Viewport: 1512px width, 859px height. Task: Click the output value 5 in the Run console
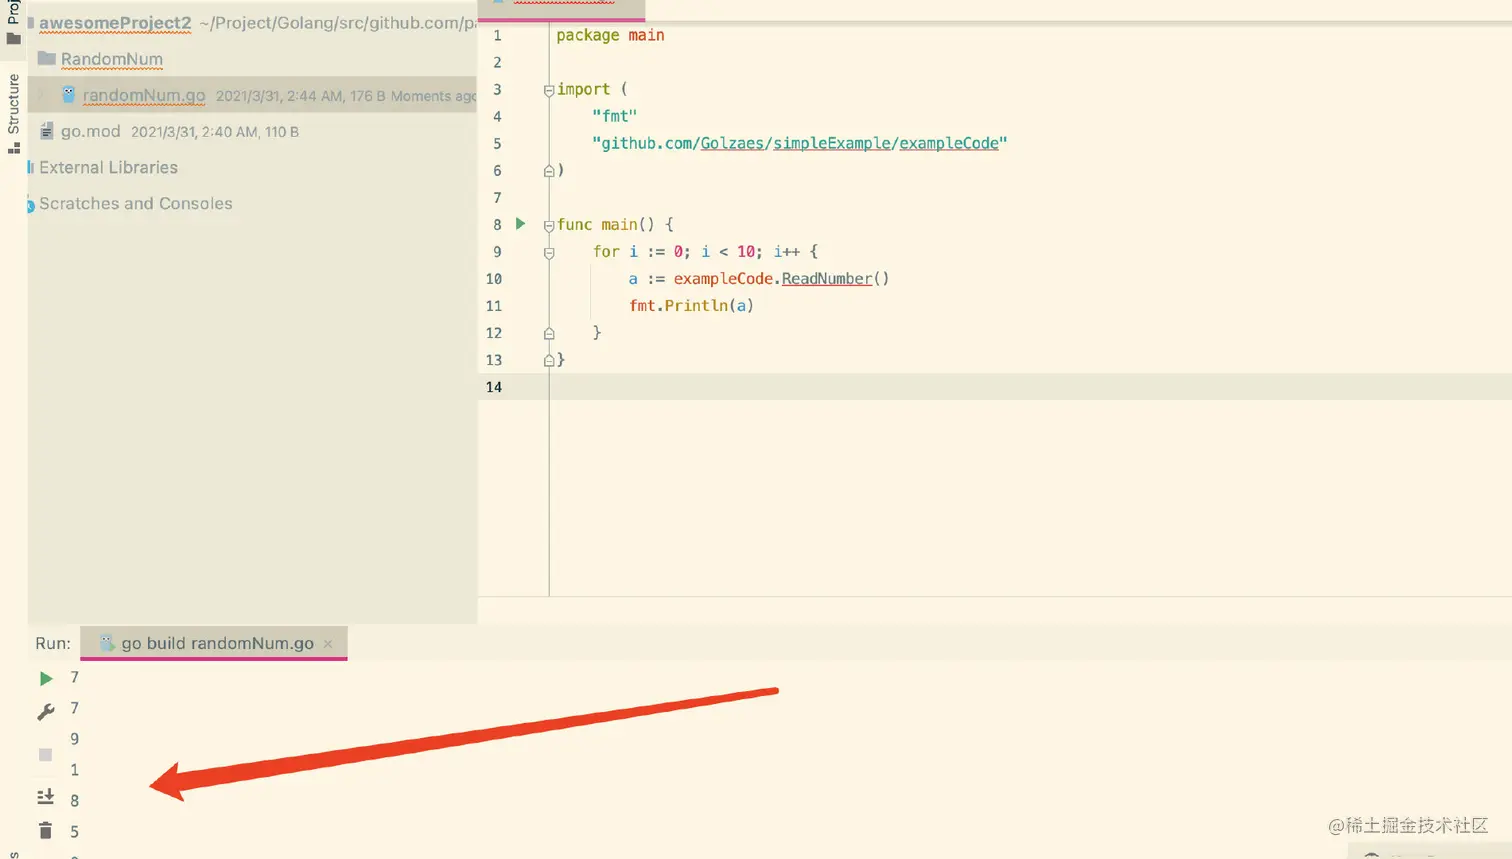[x=74, y=831]
